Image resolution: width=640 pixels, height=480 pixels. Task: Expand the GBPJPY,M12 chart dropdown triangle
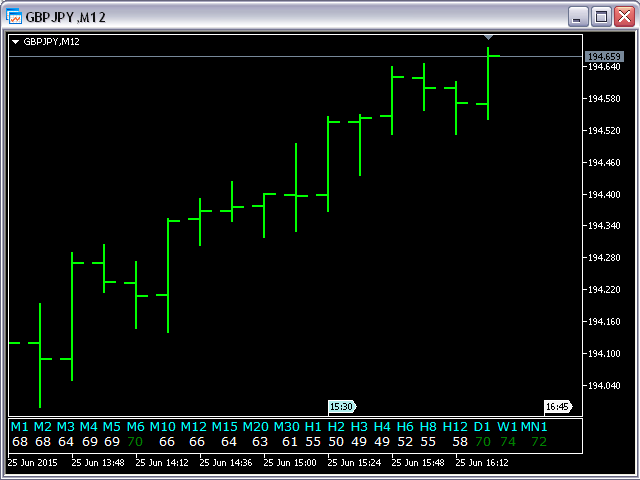pyautogui.click(x=16, y=42)
